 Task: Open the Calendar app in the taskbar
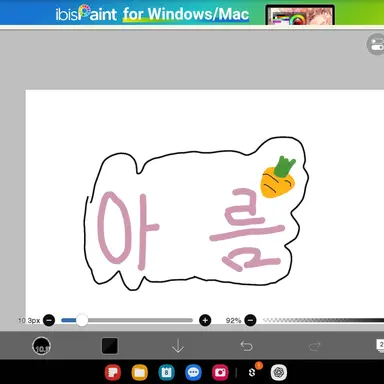[166, 372]
